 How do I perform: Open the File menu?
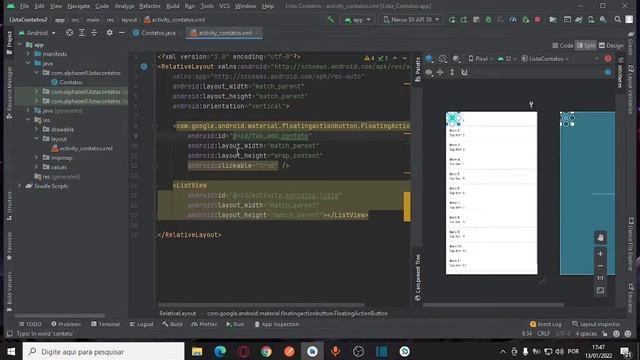pyautogui.click(x=24, y=6)
